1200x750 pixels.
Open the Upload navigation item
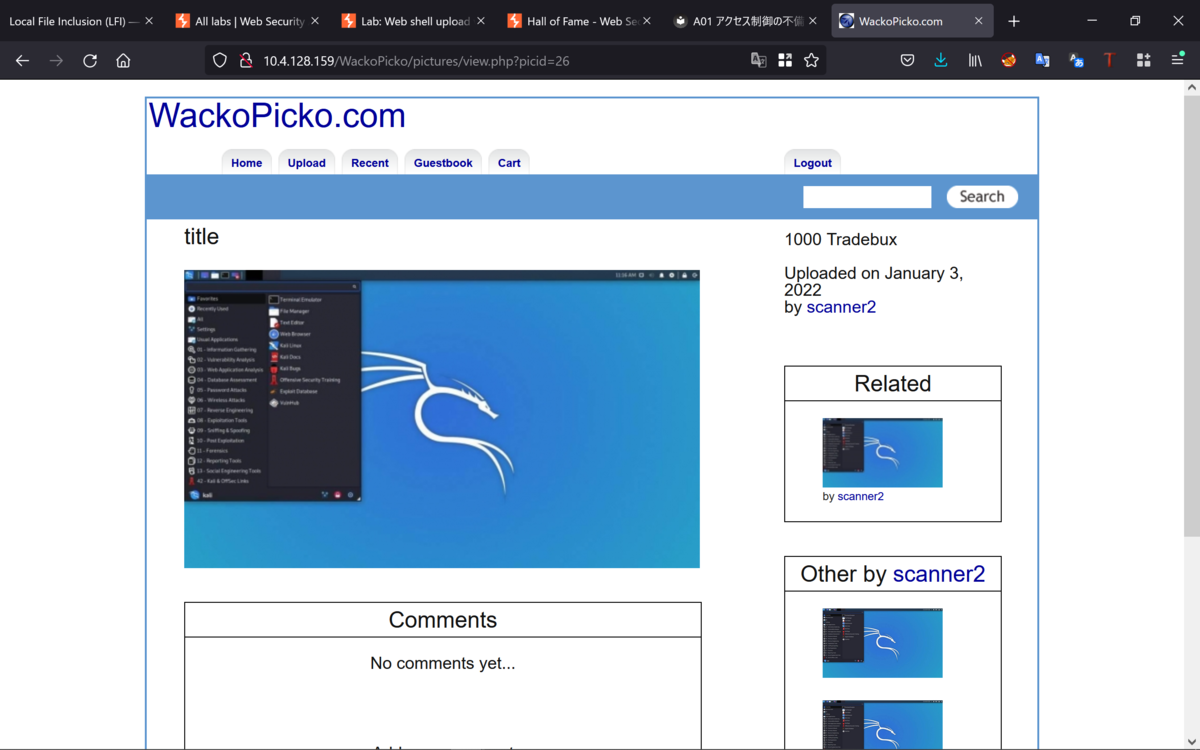306,163
